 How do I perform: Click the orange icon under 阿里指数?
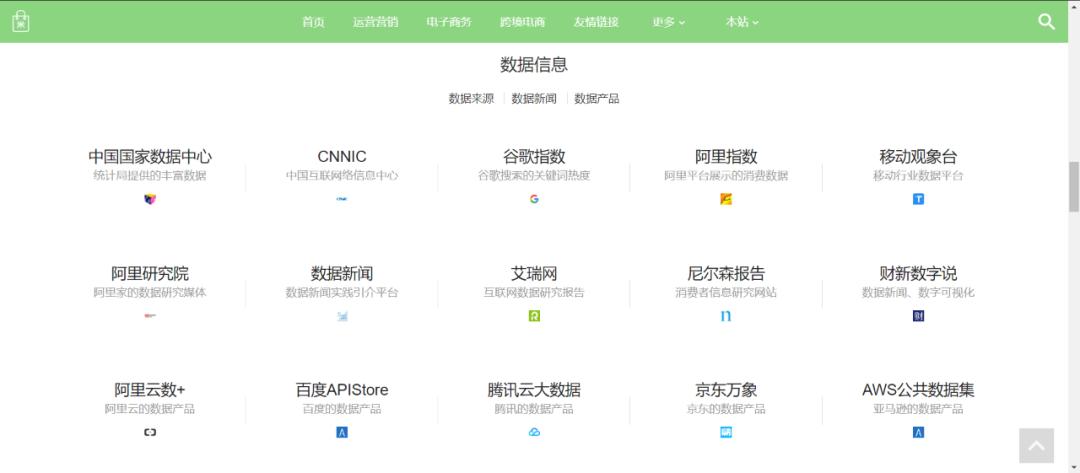(726, 199)
